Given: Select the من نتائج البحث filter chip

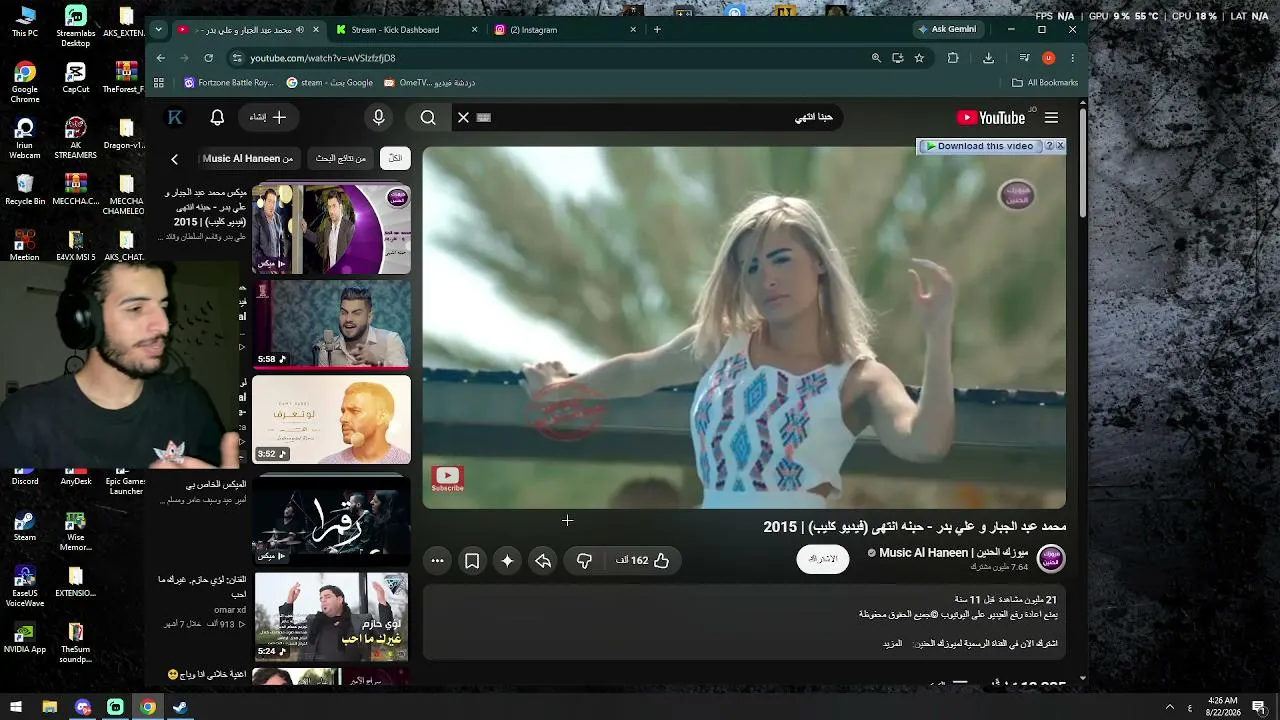Looking at the screenshot, I should [x=341, y=158].
